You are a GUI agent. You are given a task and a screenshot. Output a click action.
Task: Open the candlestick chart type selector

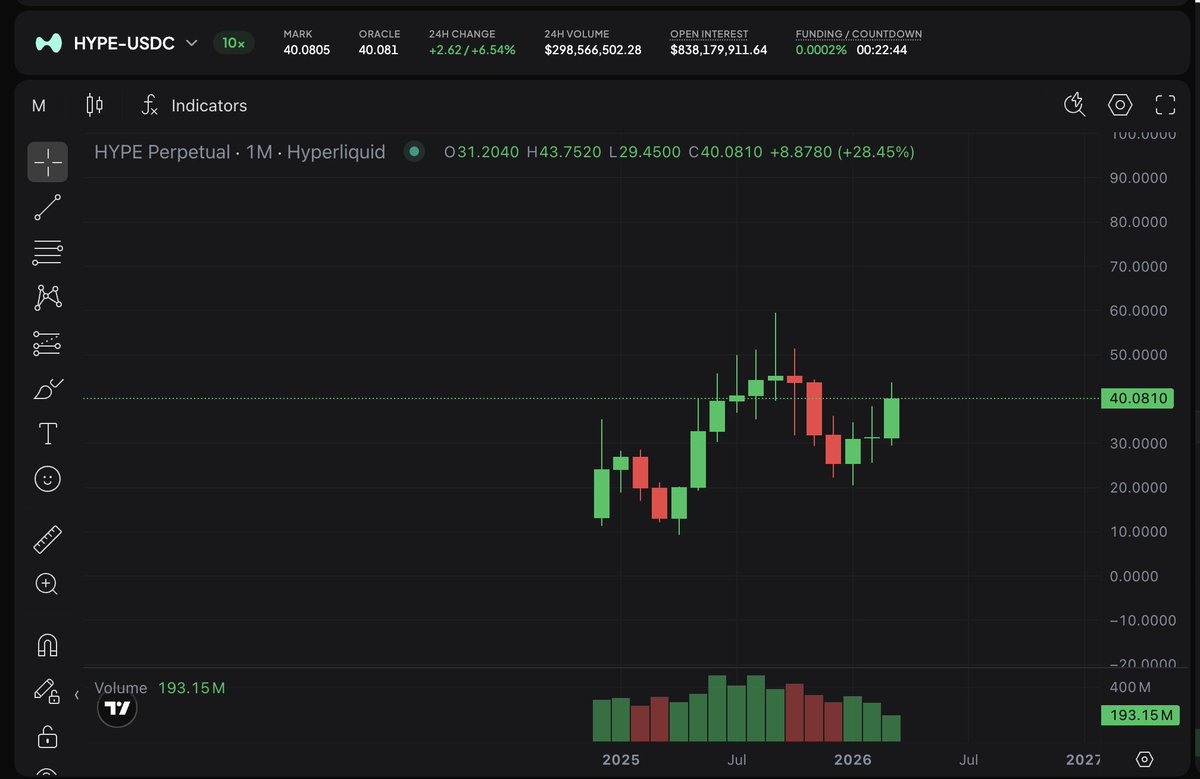[x=95, y=105]
